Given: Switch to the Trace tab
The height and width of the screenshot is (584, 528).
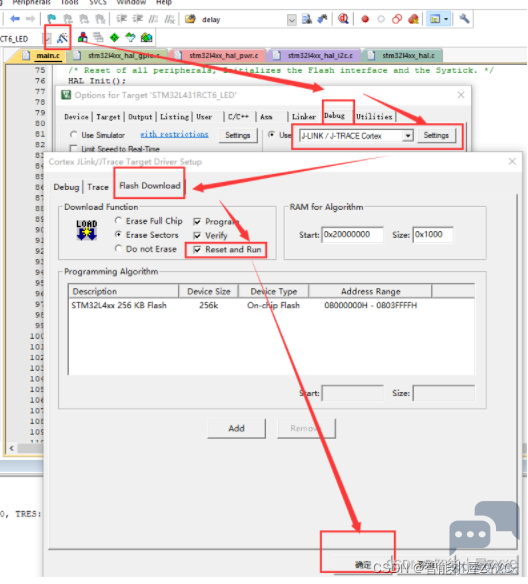Looking at the screenshot, I should (x=98, y=187).
